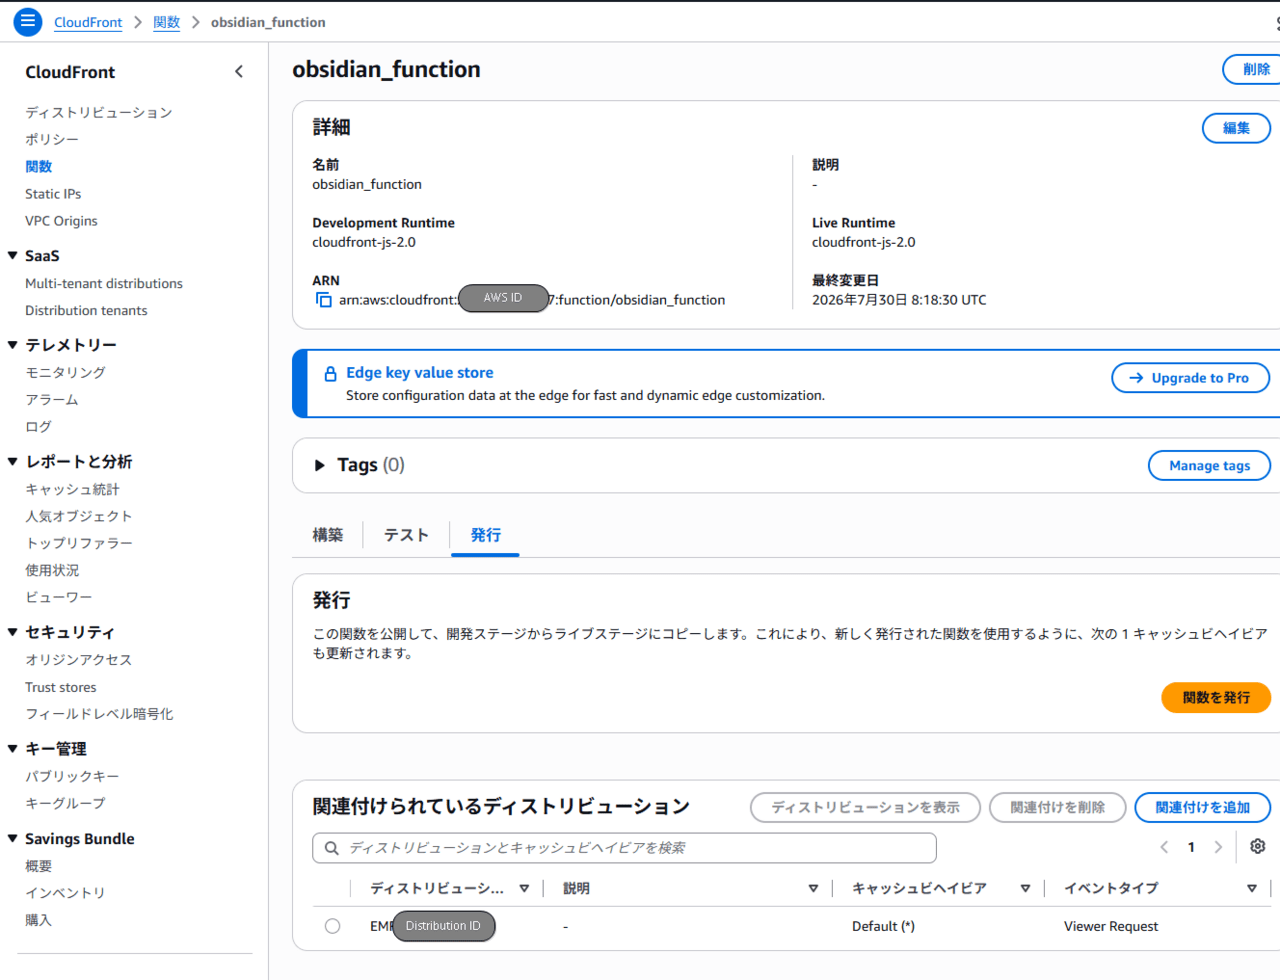Open Savings Bundle 購入 page

tap(38, 920)
